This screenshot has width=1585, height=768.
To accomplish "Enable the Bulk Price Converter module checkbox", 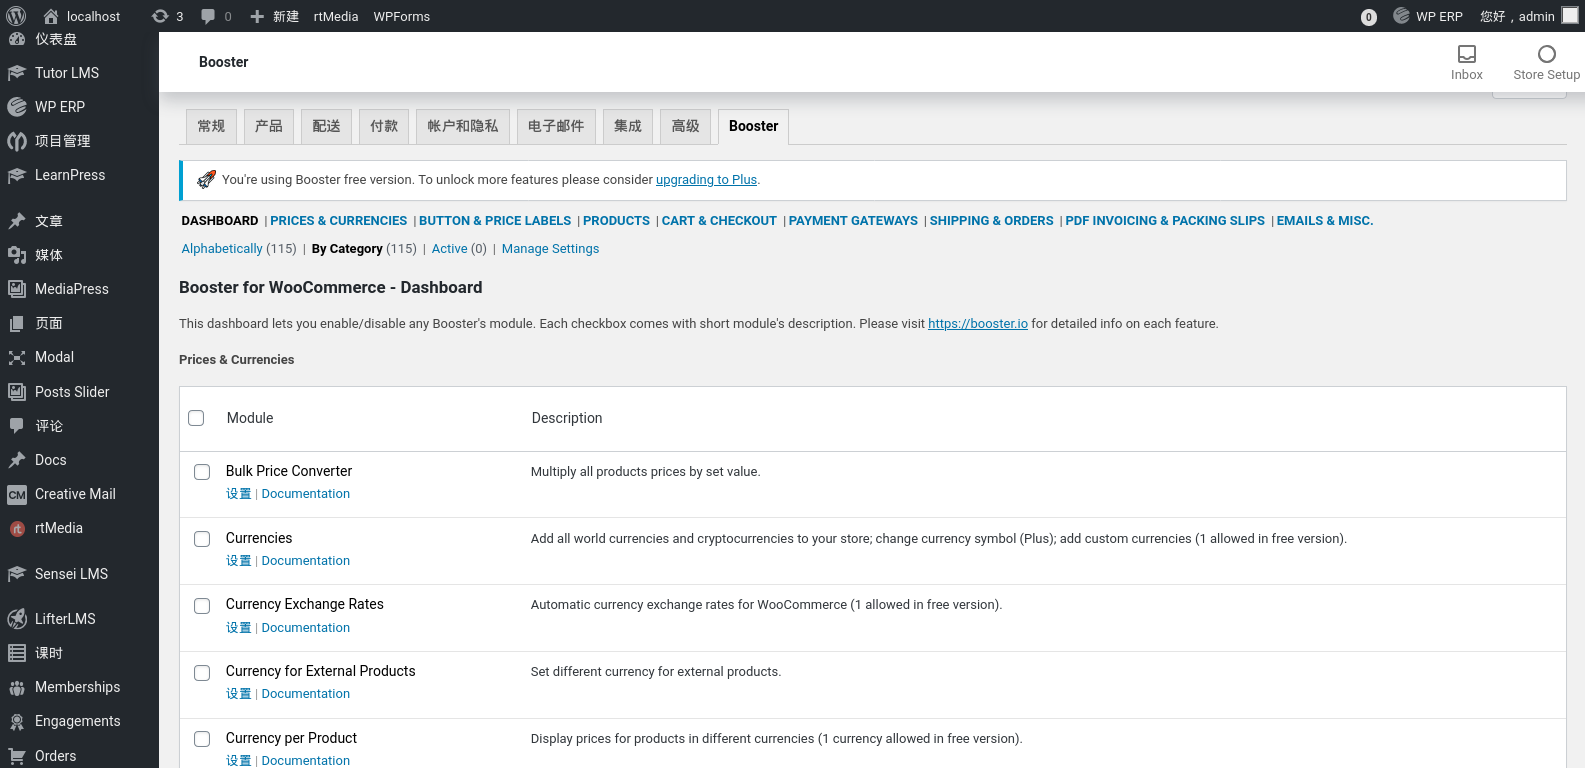I will pyautogui.click(x=202, y=472).
